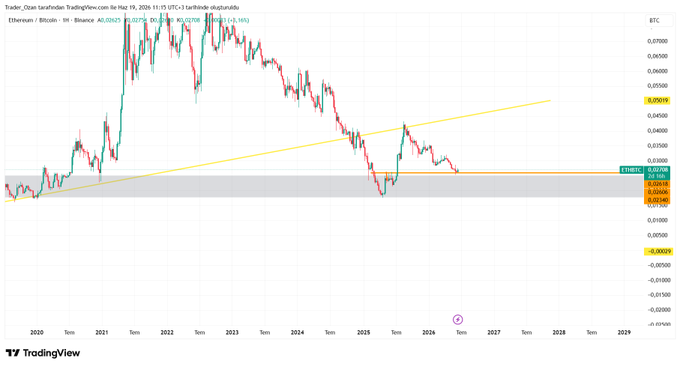Click the 2029 label on time axis

tap(624, 333)
